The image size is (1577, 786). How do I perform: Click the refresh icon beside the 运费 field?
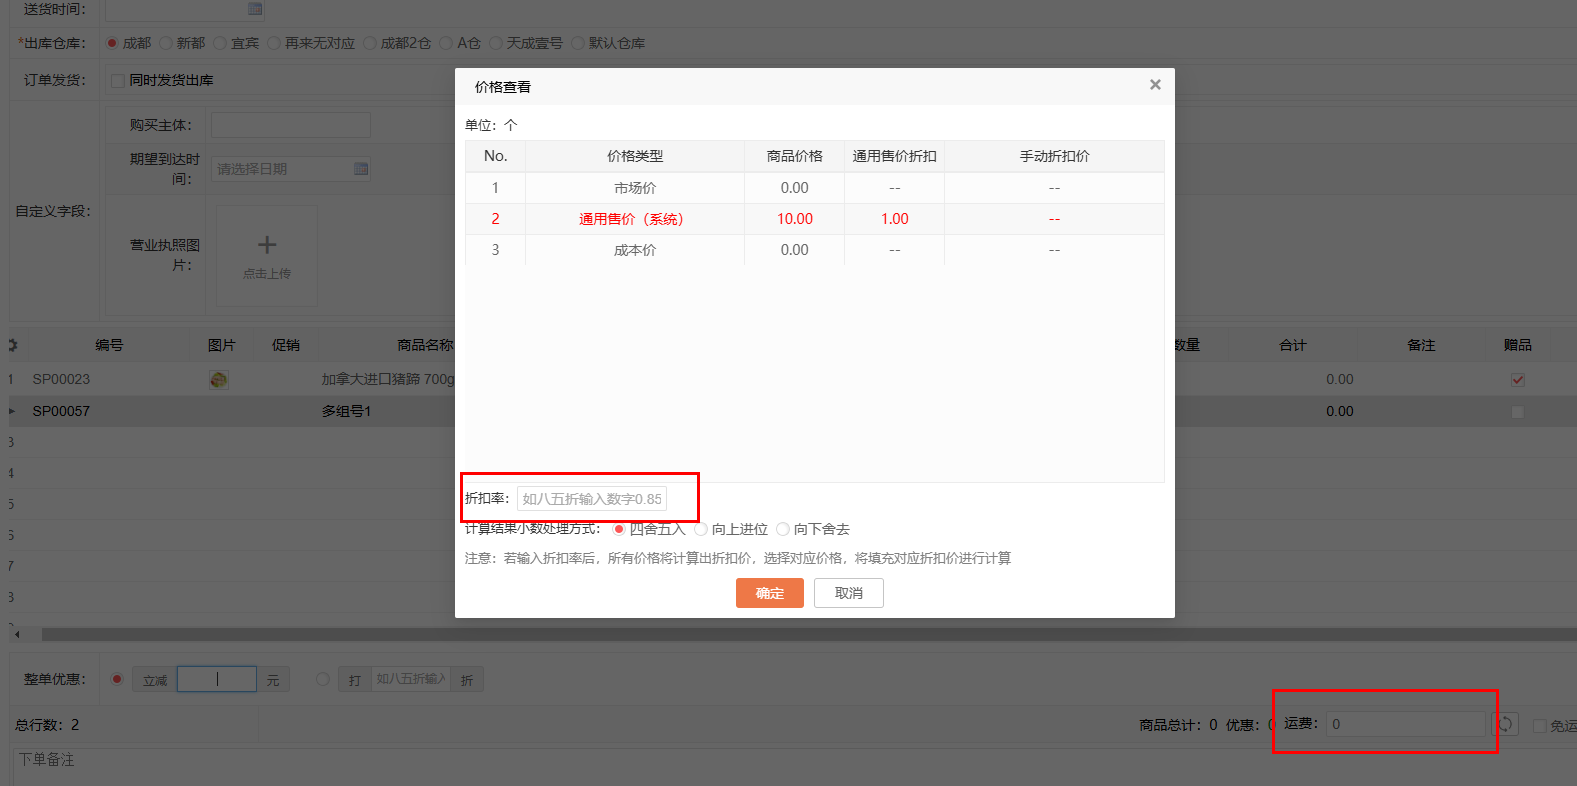click(1505, 724)
